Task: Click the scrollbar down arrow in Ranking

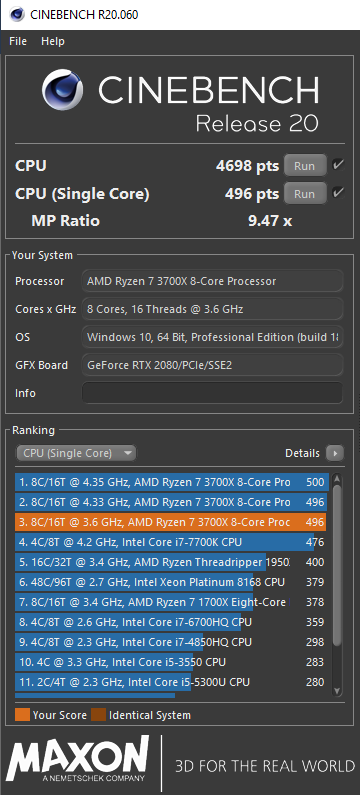Action: tap(337, 690)
